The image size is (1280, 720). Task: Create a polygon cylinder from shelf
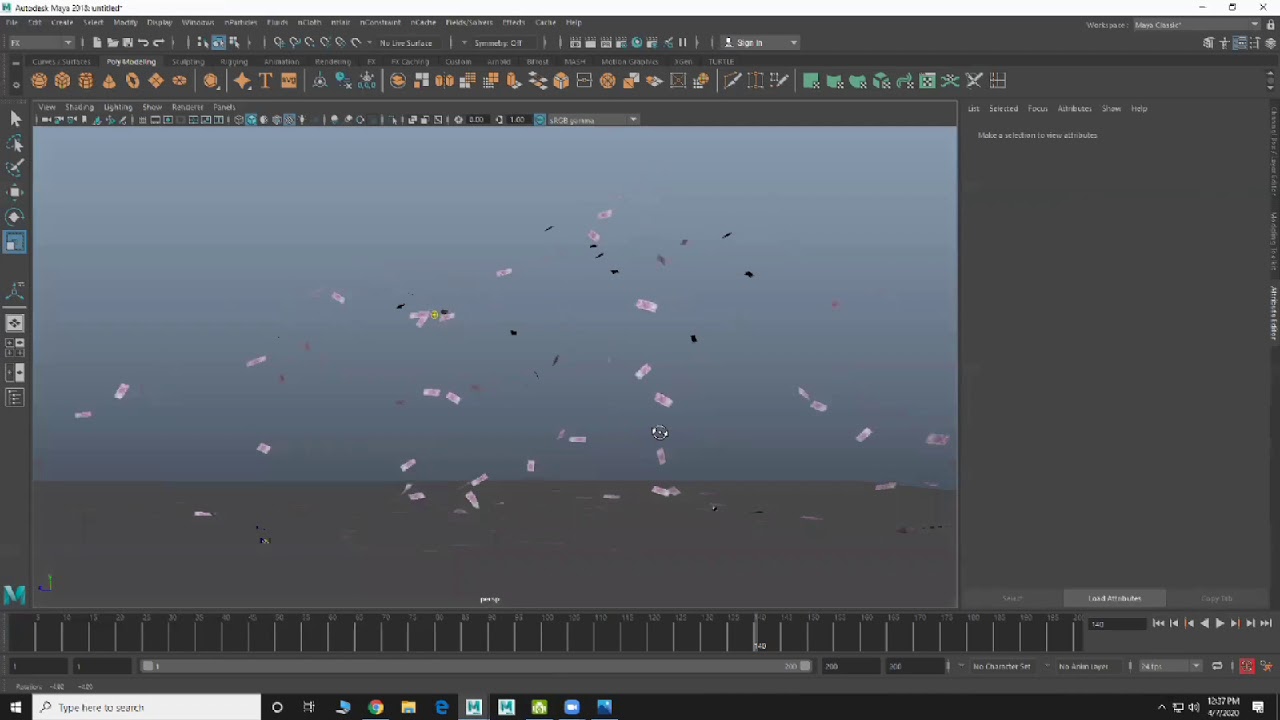pos(86,81)
